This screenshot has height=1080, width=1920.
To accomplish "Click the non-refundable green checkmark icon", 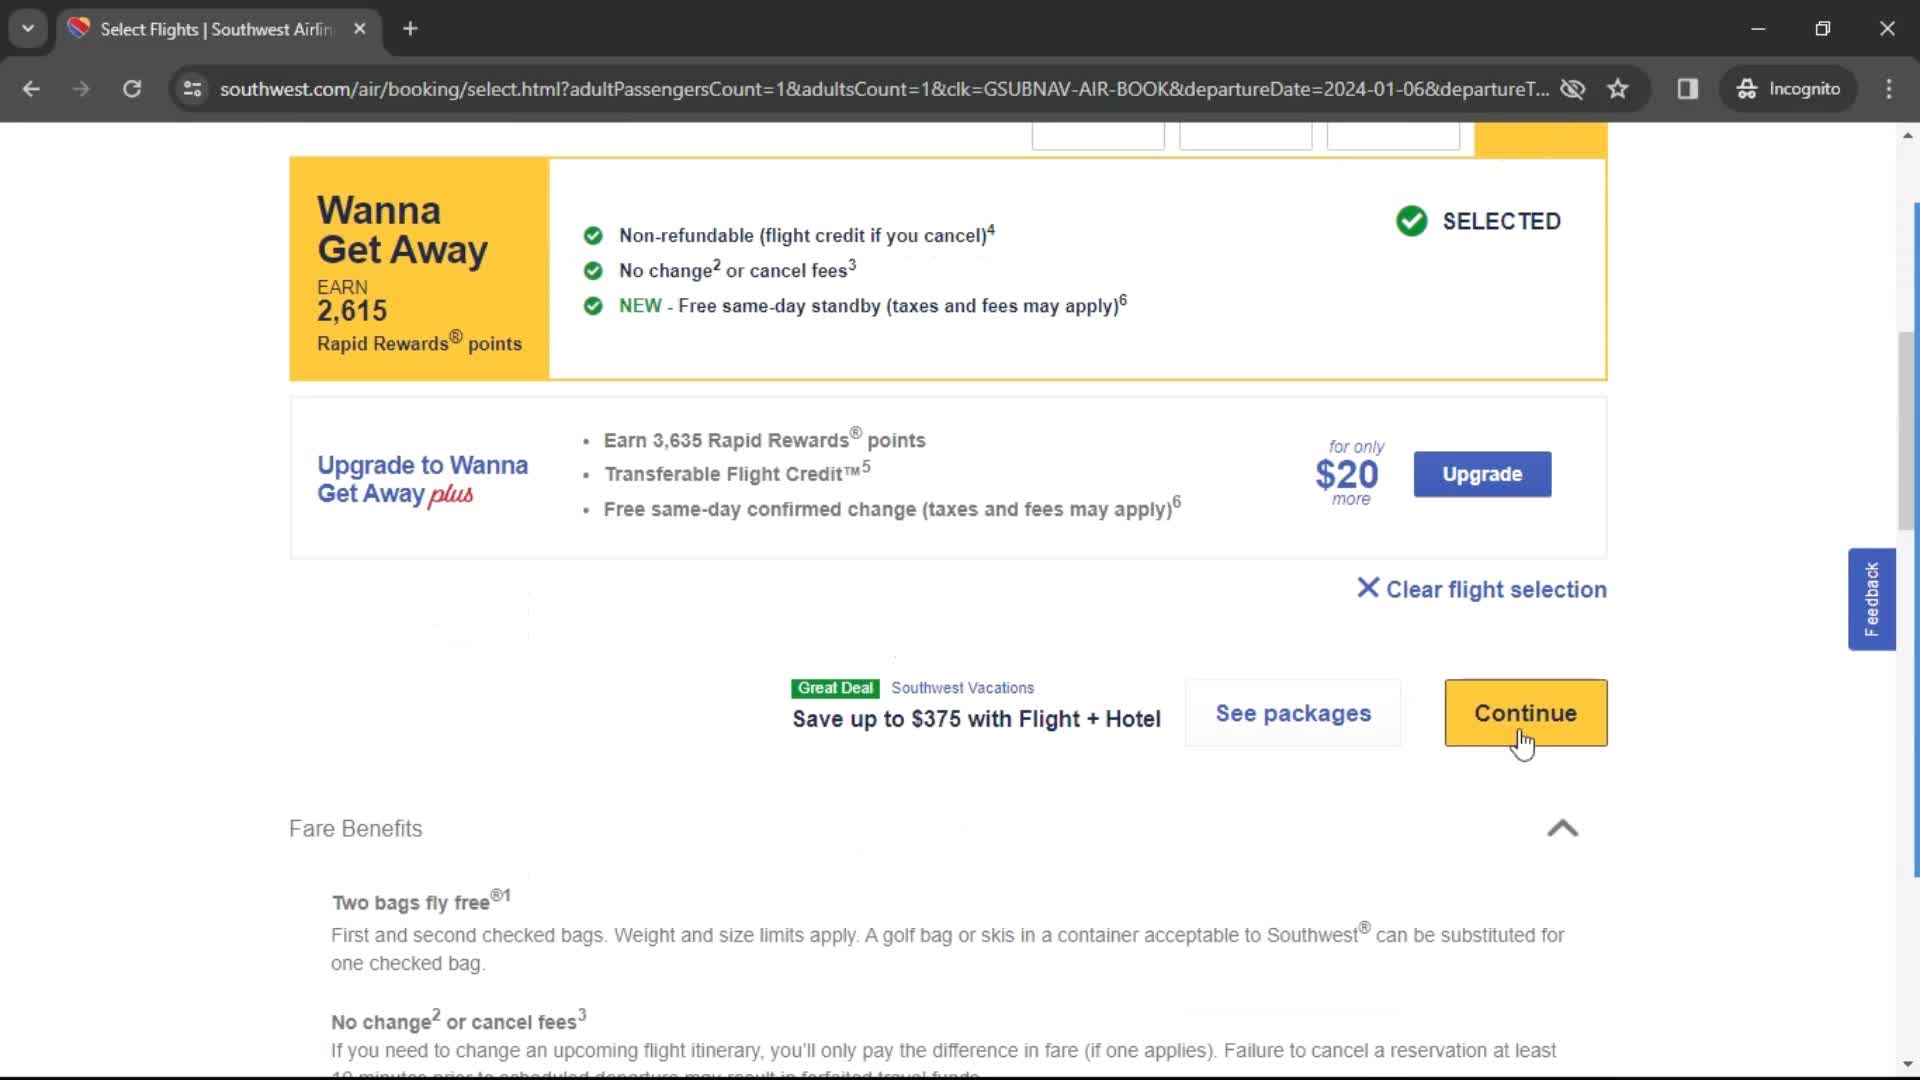I will (x=593, y=235).
